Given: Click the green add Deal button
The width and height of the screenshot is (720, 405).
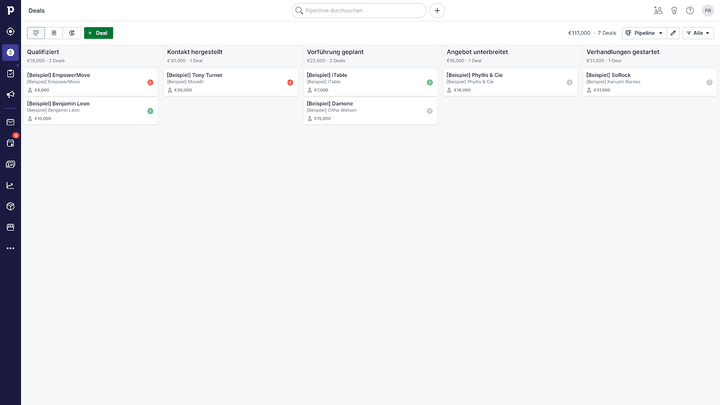Looking at the screenshot, I should pyautogui.click(x=98, y=33).
